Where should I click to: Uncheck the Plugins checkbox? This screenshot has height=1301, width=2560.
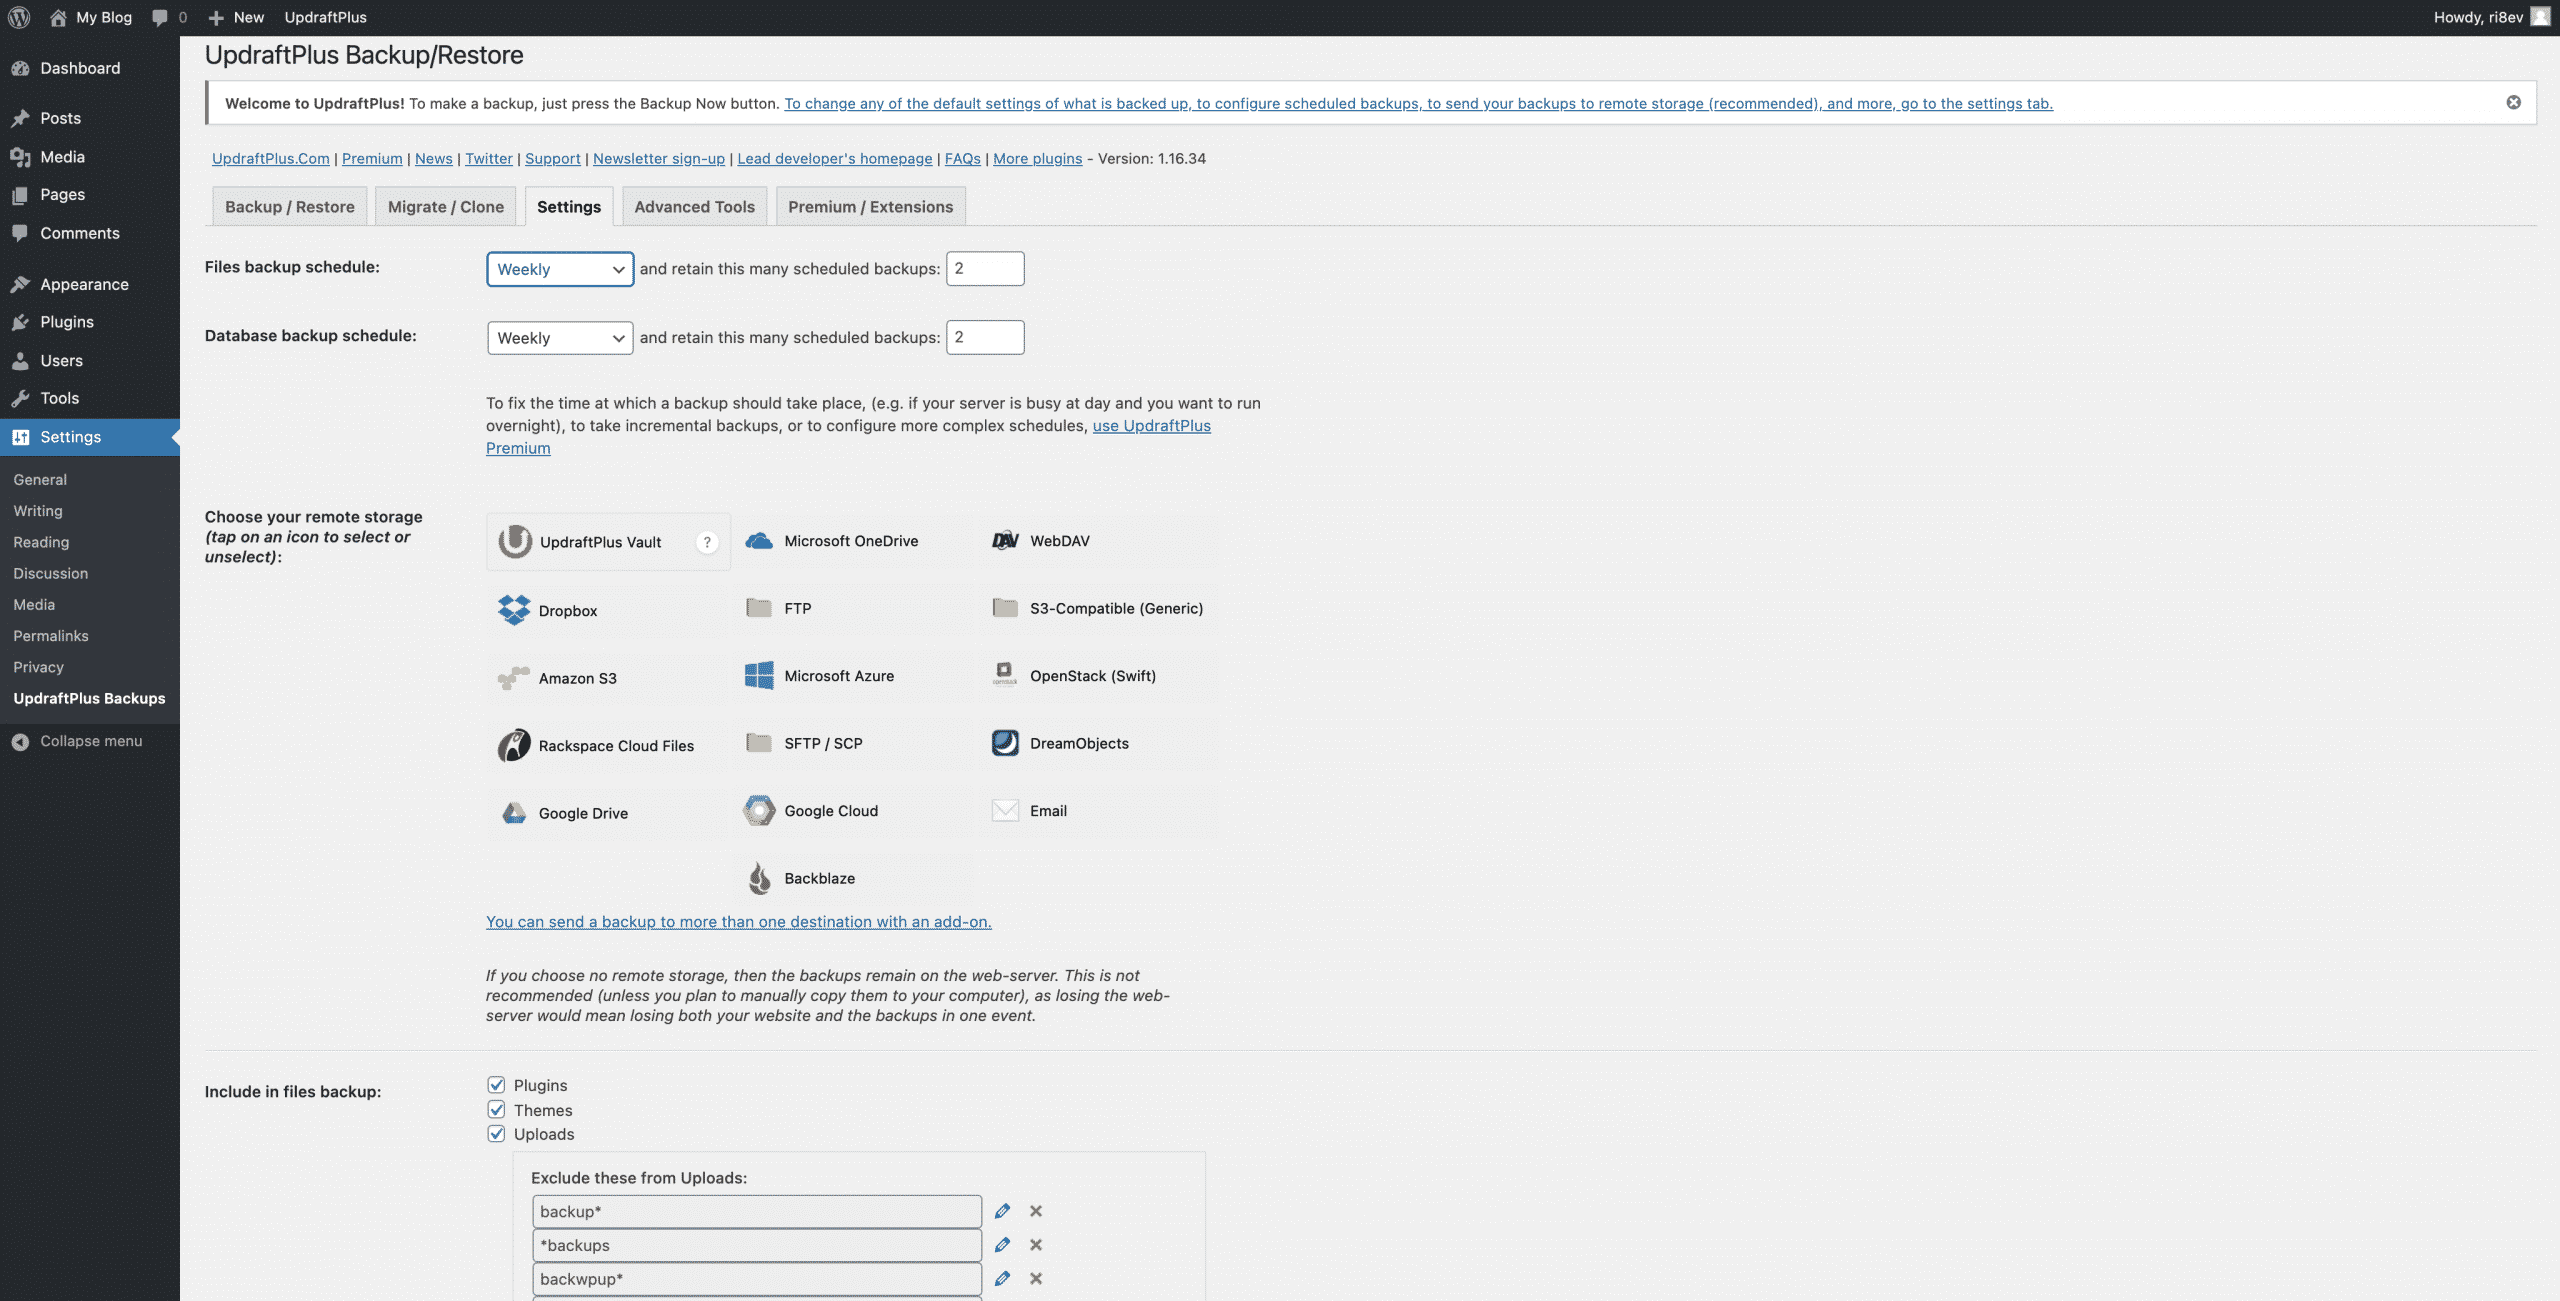click(496, 1085)
